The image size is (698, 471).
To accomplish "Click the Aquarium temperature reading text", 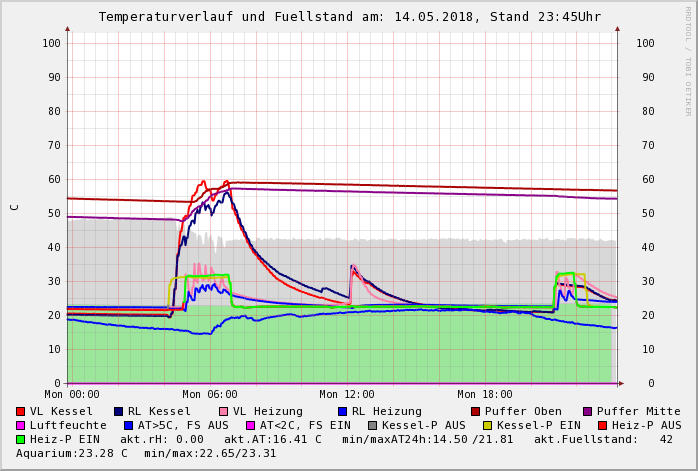I will pyautogui.click(x=72, y=453).
